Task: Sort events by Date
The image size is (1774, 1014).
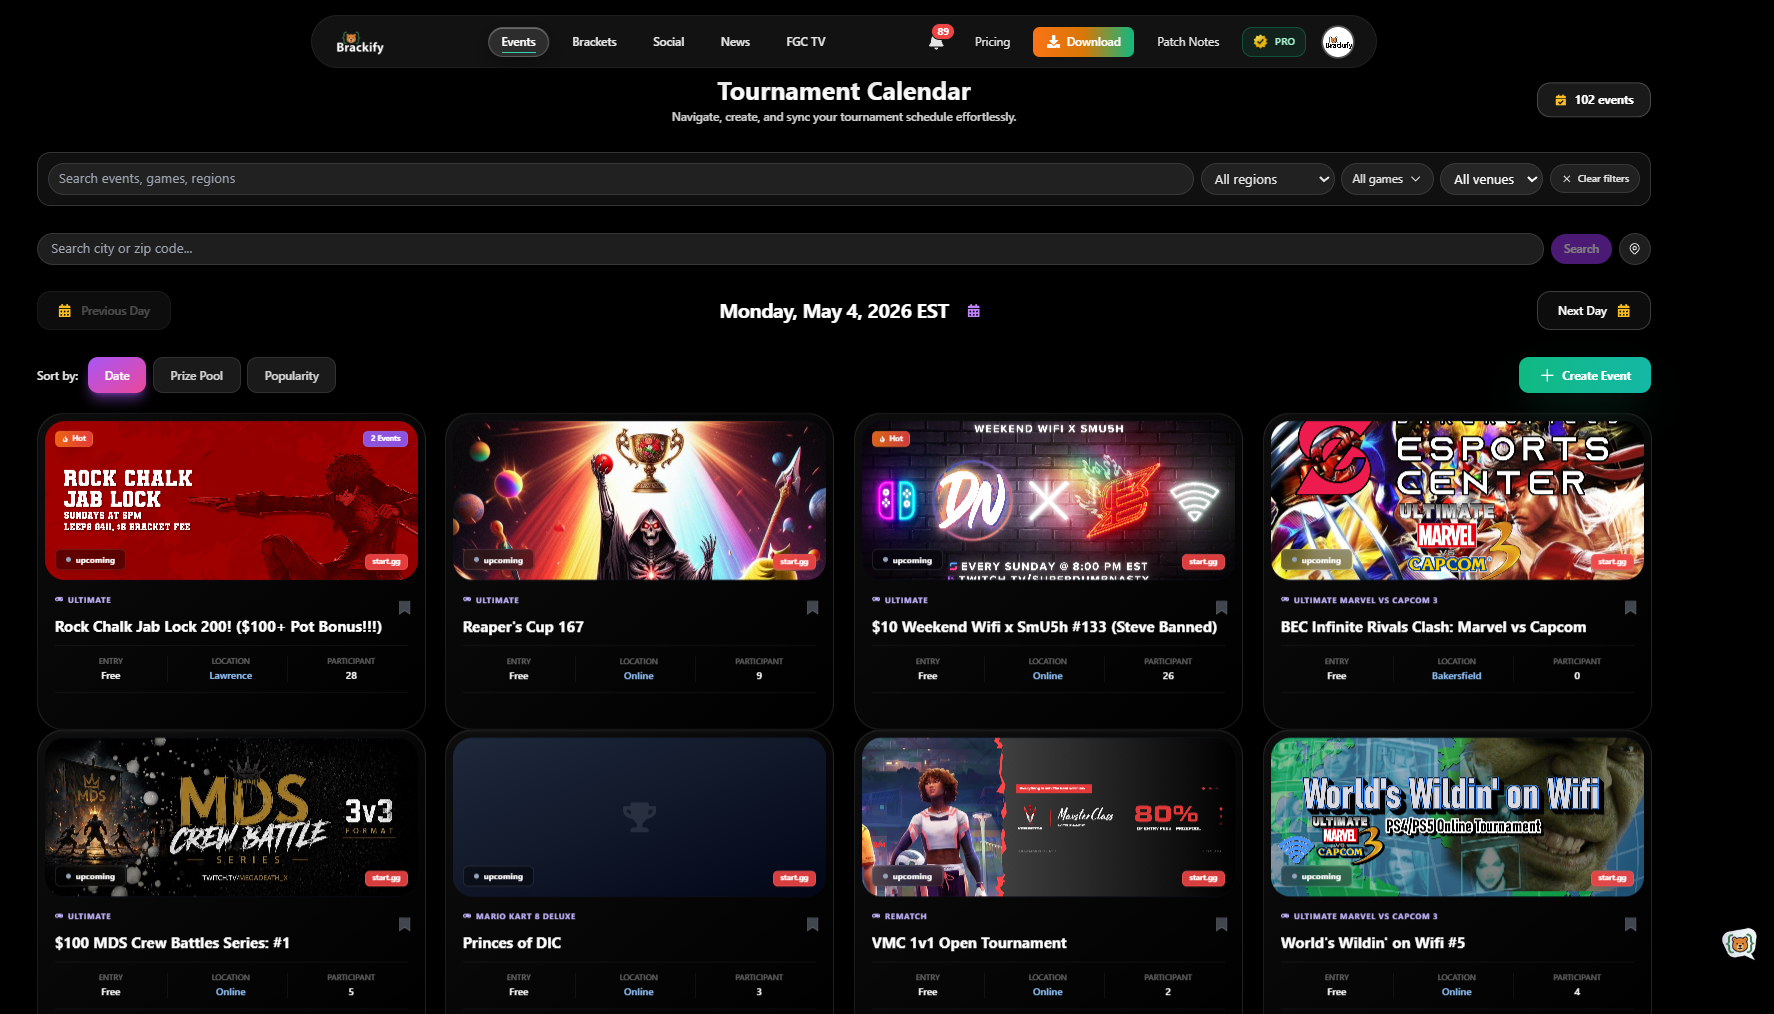Action: pyautogui.click(x=117, y=376)
